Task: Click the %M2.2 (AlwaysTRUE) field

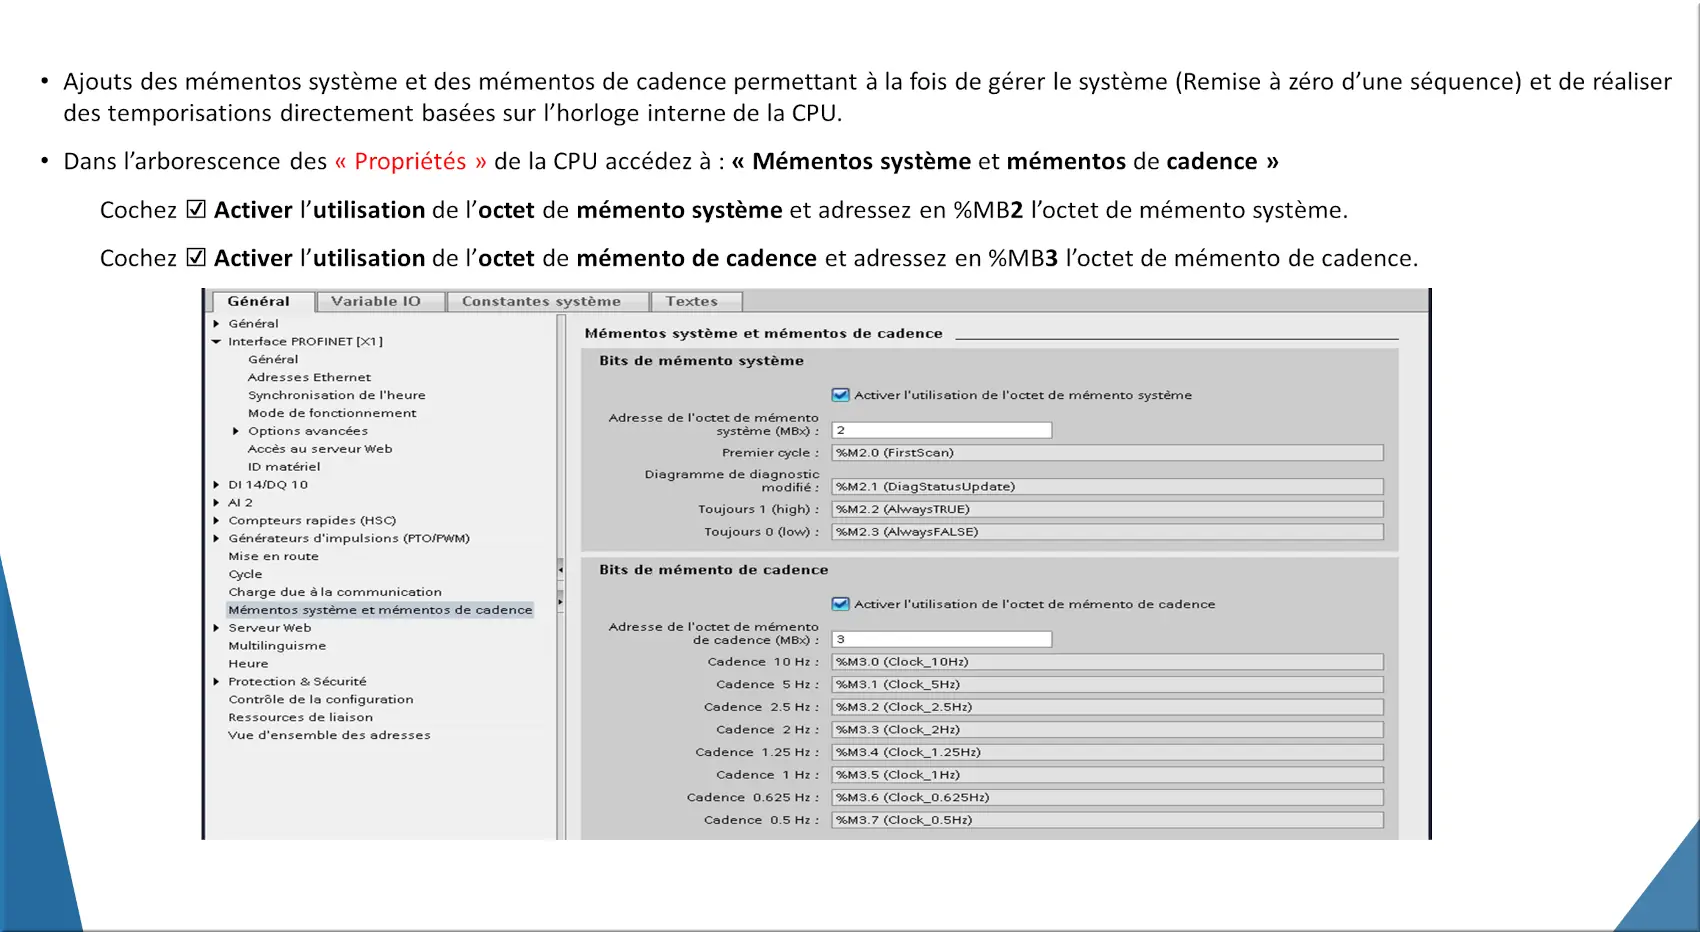Action: point(1107,509)
